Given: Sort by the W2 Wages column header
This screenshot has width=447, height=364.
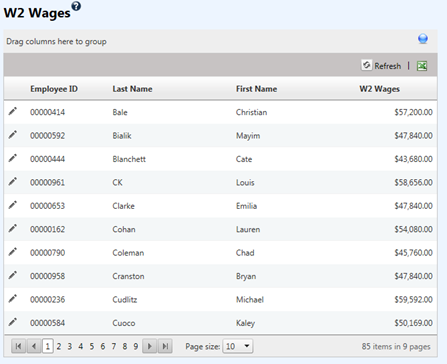Looking at the screenshot, I should 379,89.
